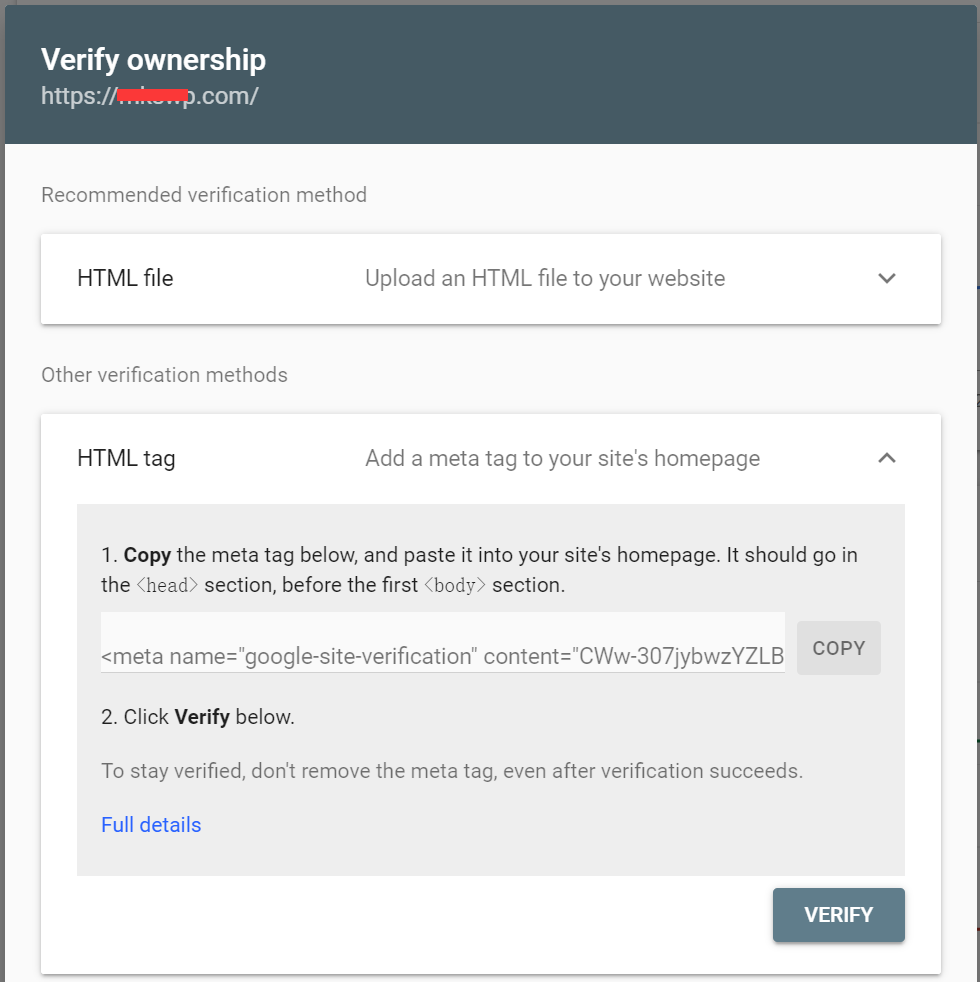The height and width of the screenshot is (982, 980).
Task: Click the <body> code snippet in instructions
Action: [455, 586]
